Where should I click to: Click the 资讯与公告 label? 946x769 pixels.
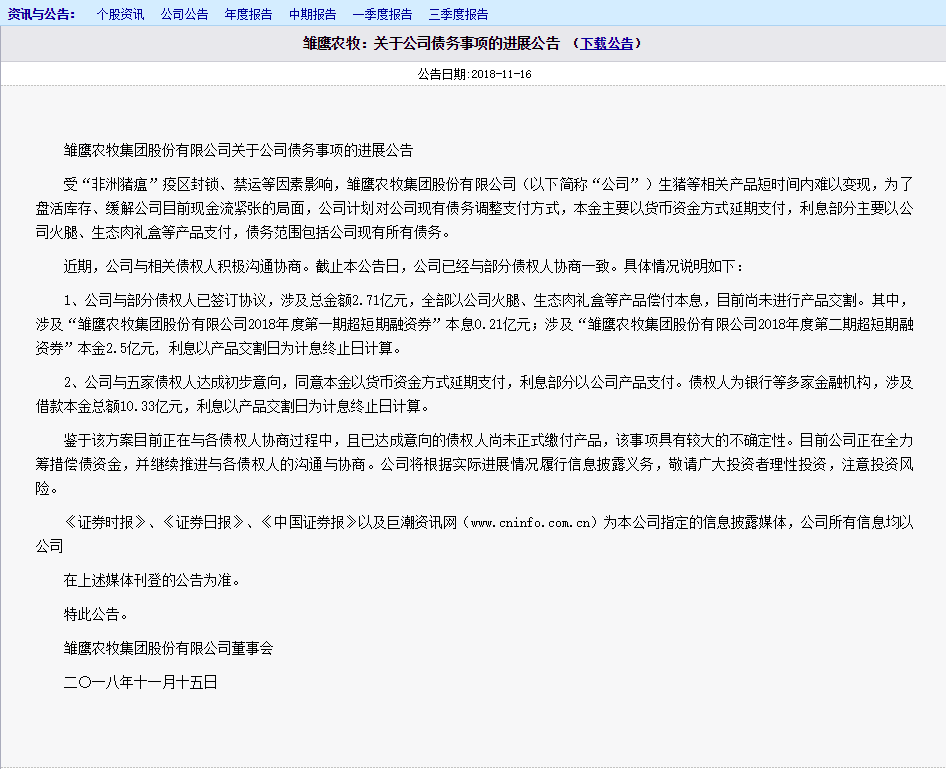[x=41, y=14]
